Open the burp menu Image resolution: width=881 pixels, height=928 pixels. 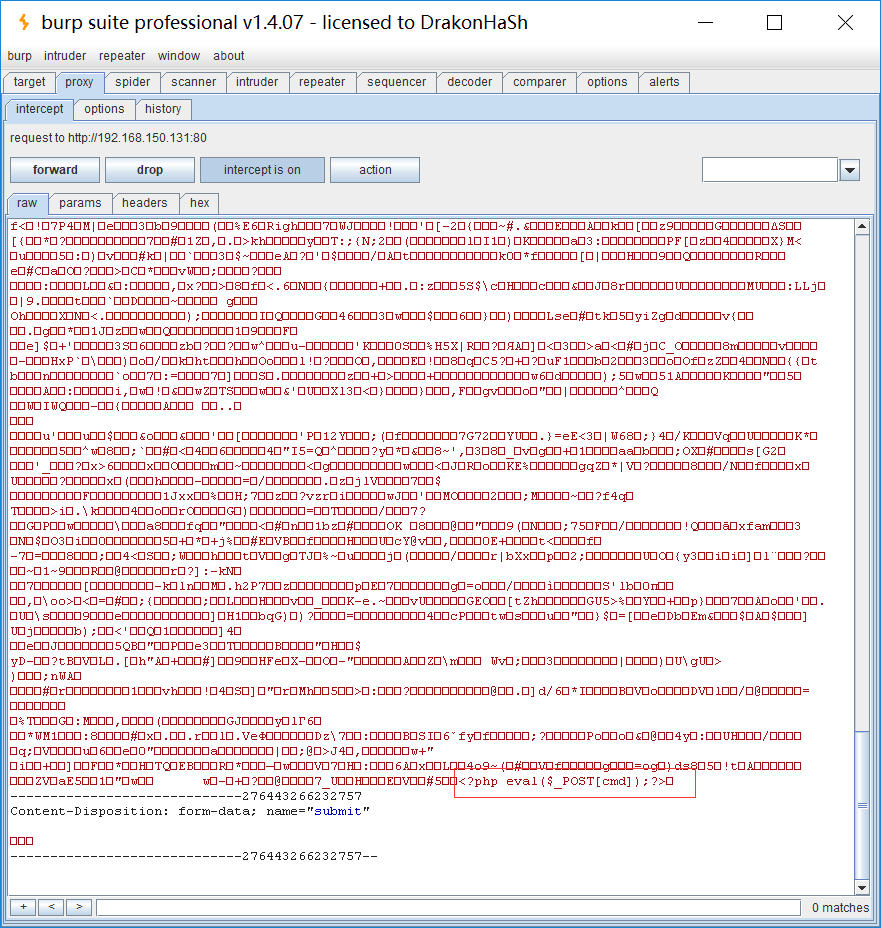20,56
